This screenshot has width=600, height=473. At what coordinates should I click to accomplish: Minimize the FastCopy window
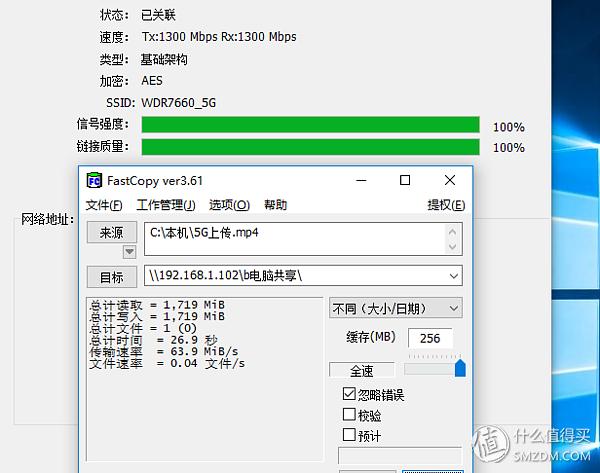tap(361, 180)
